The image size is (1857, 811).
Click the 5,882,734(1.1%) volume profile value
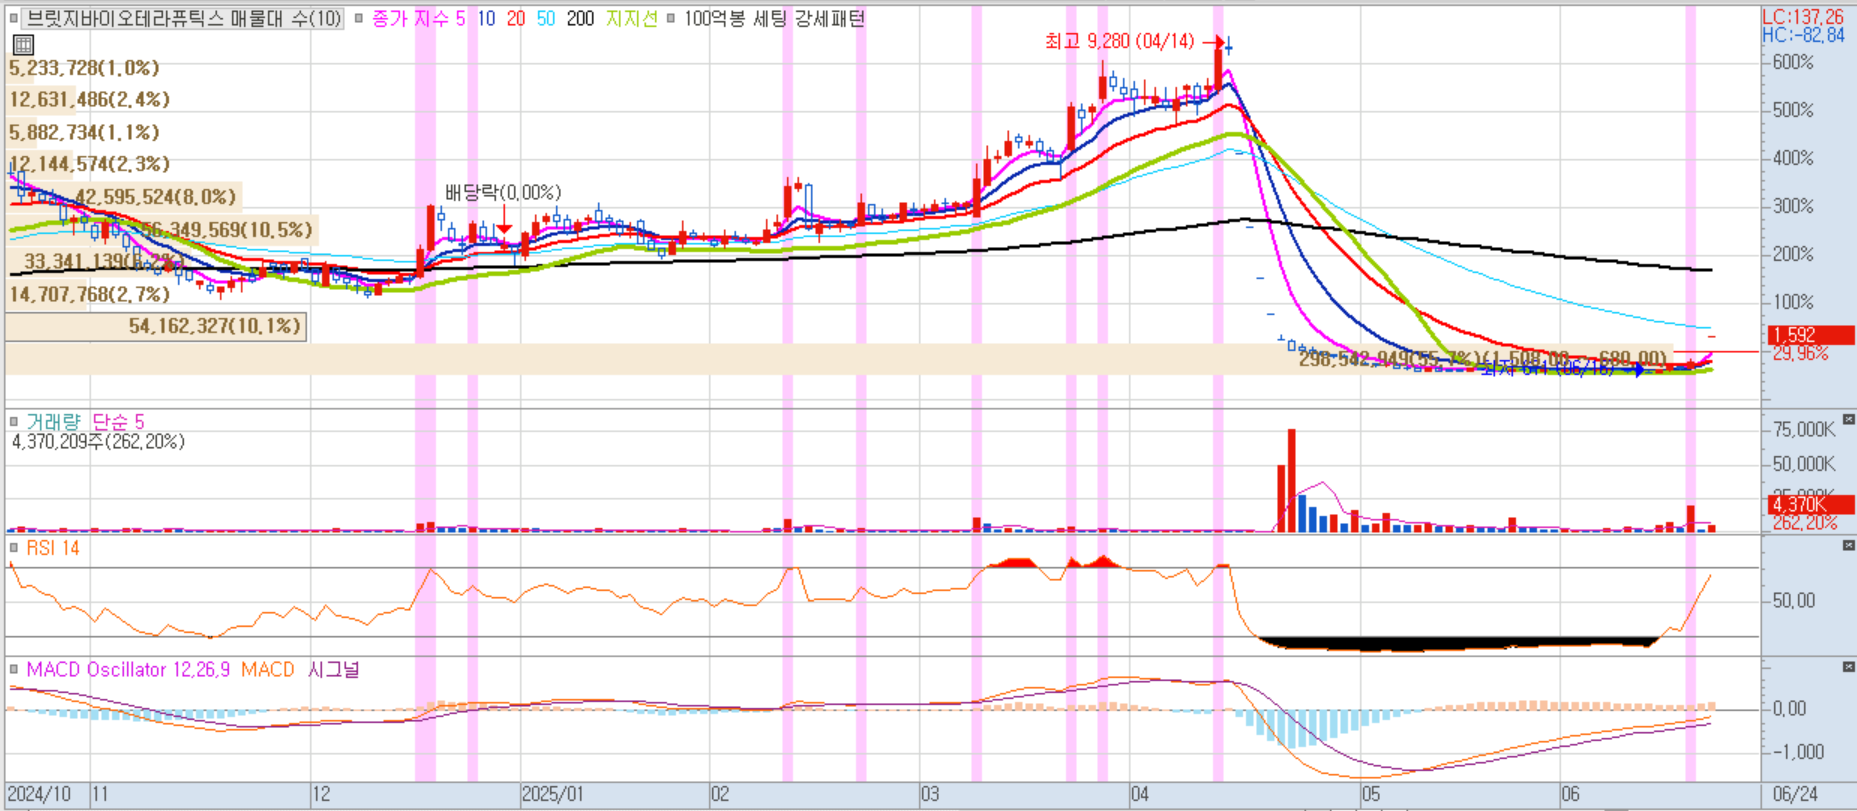click(x=84, y=132)
